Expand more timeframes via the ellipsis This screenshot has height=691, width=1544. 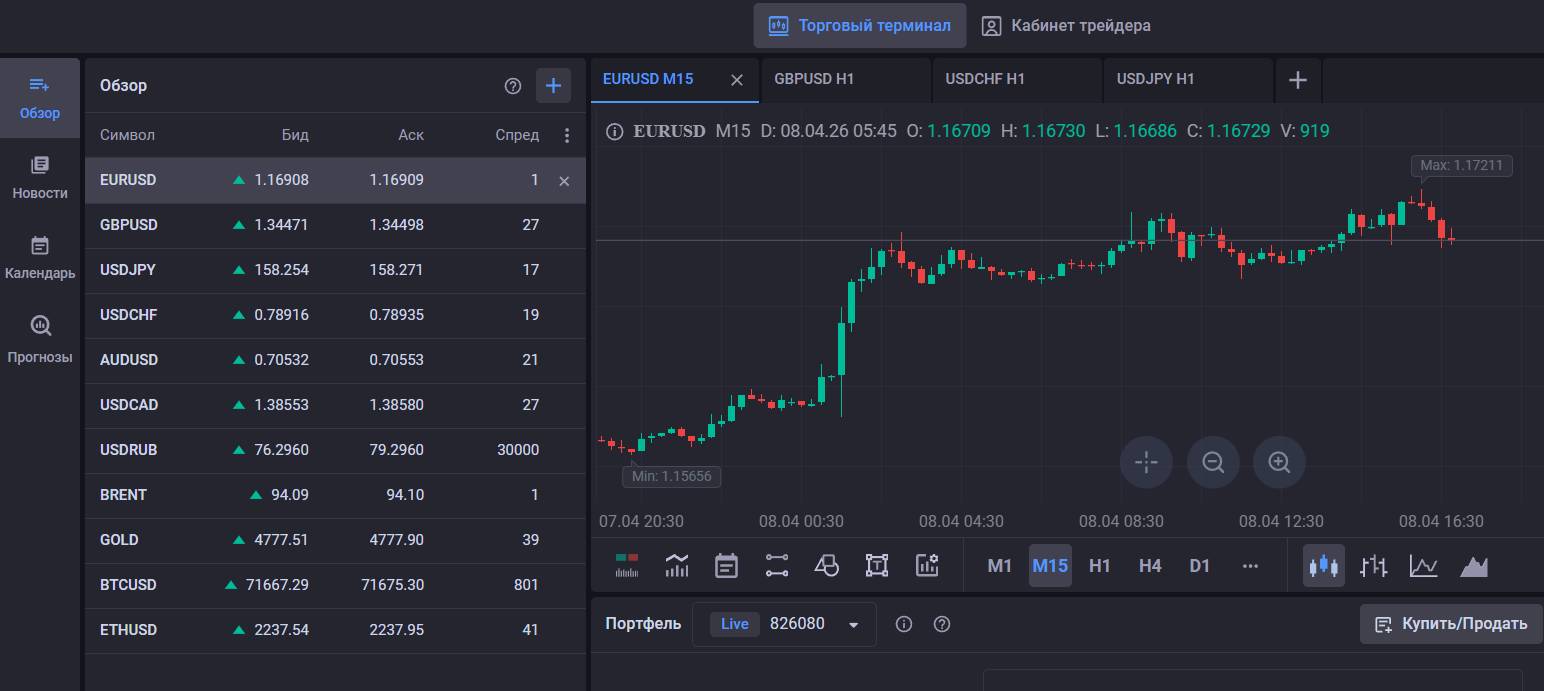tap(1250, 565)
